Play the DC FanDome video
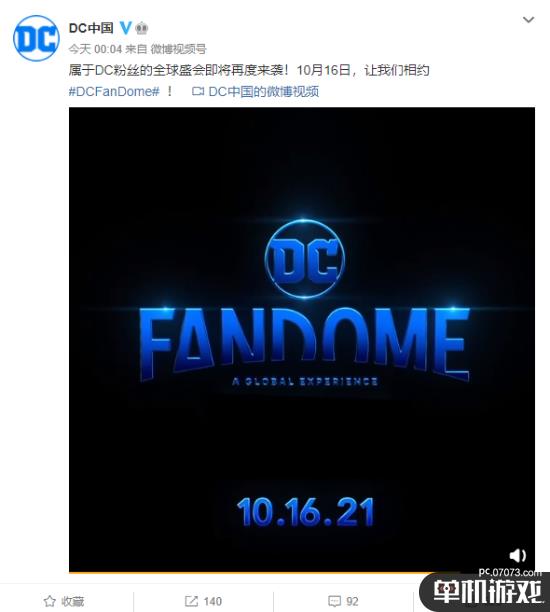550x612 pixels. pyautogui.click(x=302, y=340)
